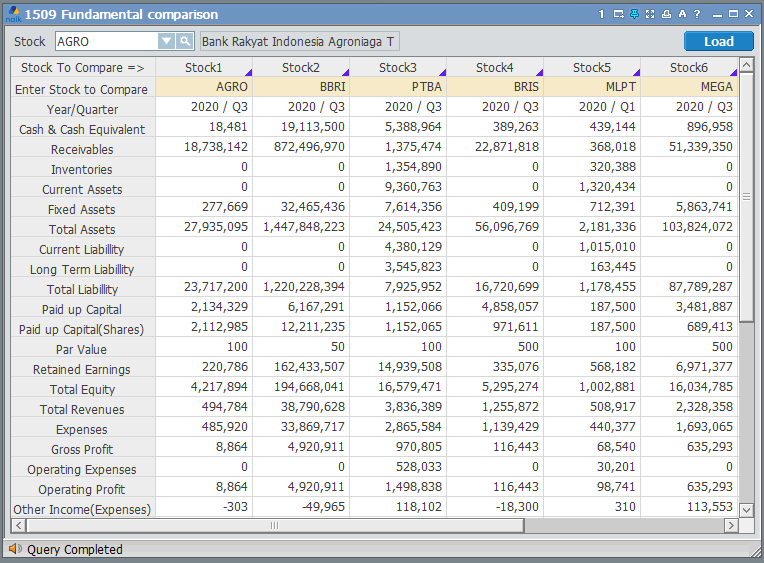764x563 pixels.
Task: Click the stock search magnifier icon
Action: coord(185,41)
